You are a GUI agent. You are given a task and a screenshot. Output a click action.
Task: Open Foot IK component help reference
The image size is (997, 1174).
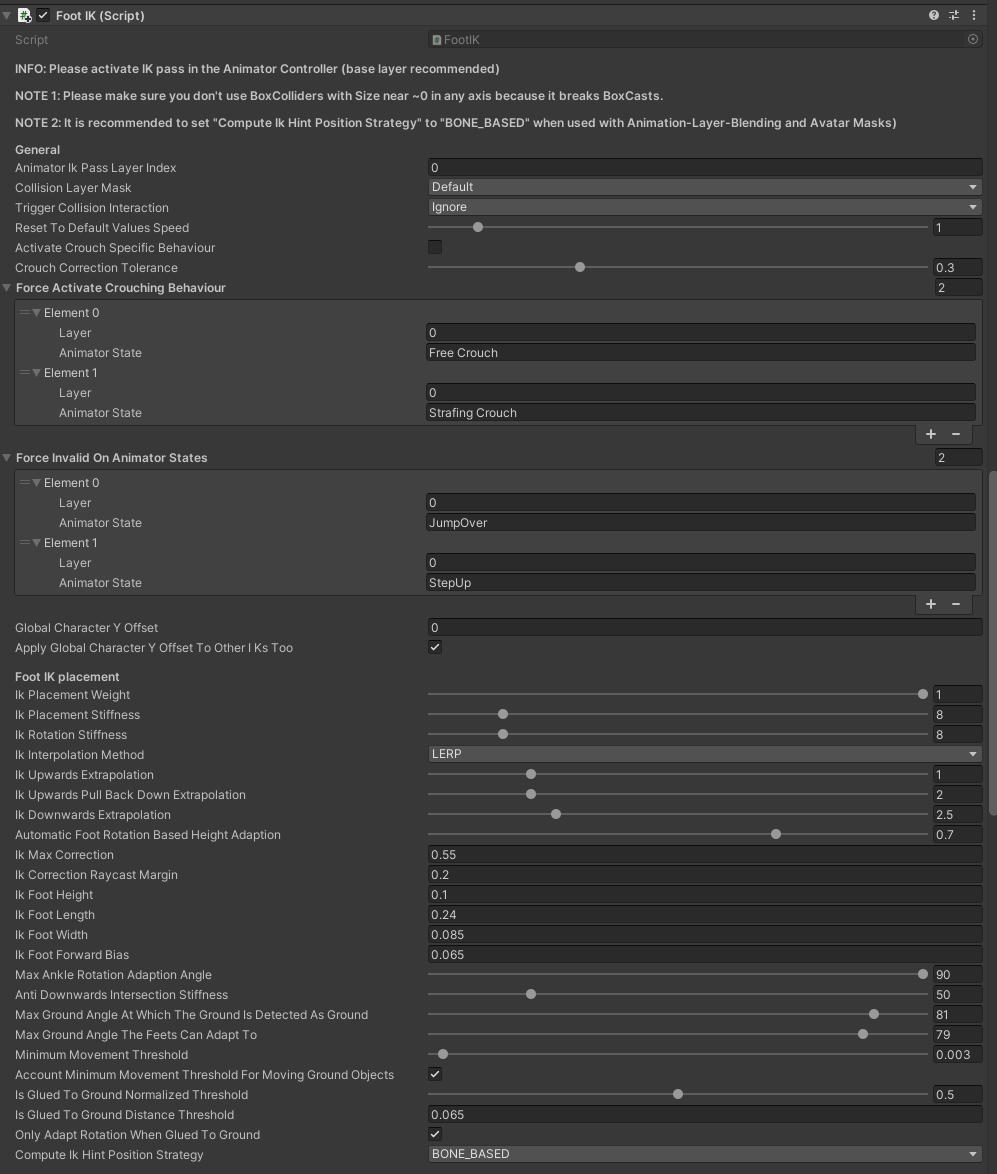click(934, 15)
